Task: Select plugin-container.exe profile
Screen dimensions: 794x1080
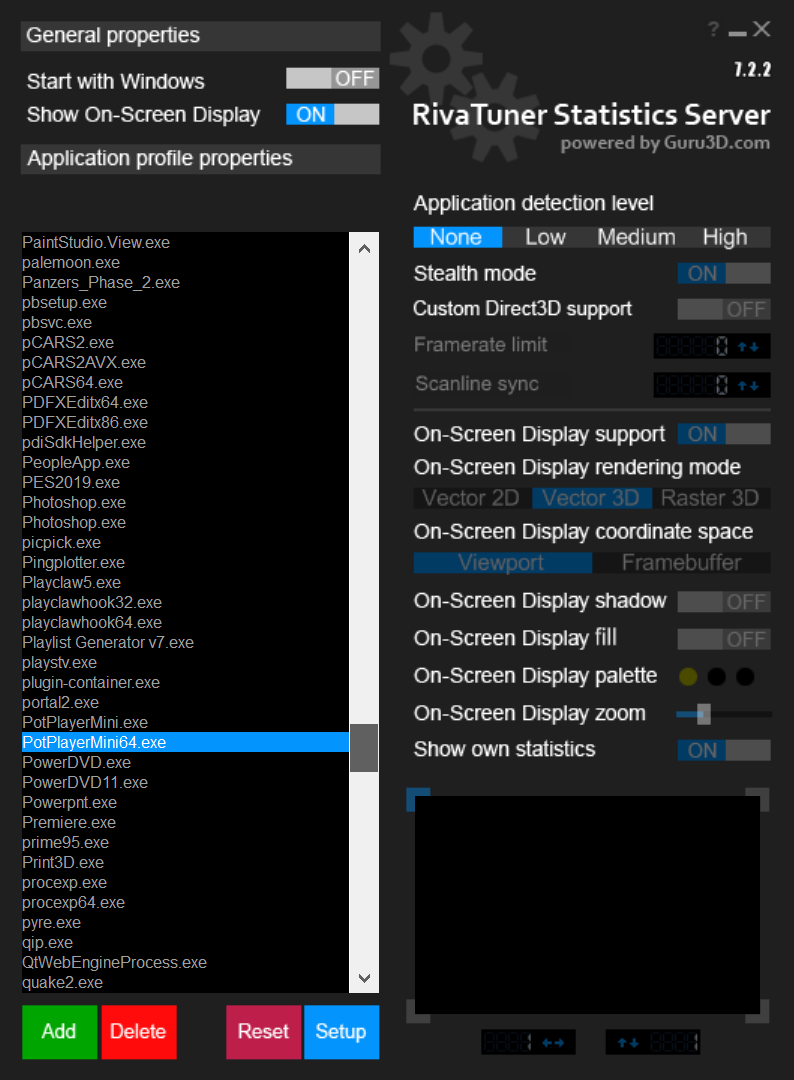Action: (x=185, y=682)
